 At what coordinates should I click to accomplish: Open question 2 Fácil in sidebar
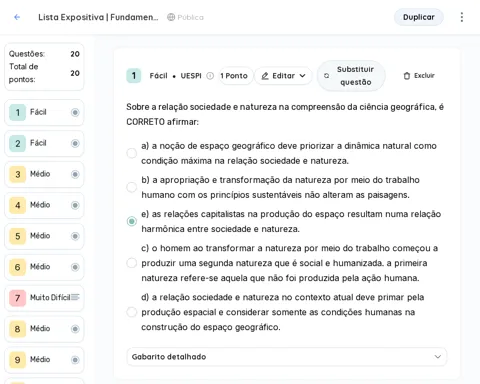(x=44, y=143)
